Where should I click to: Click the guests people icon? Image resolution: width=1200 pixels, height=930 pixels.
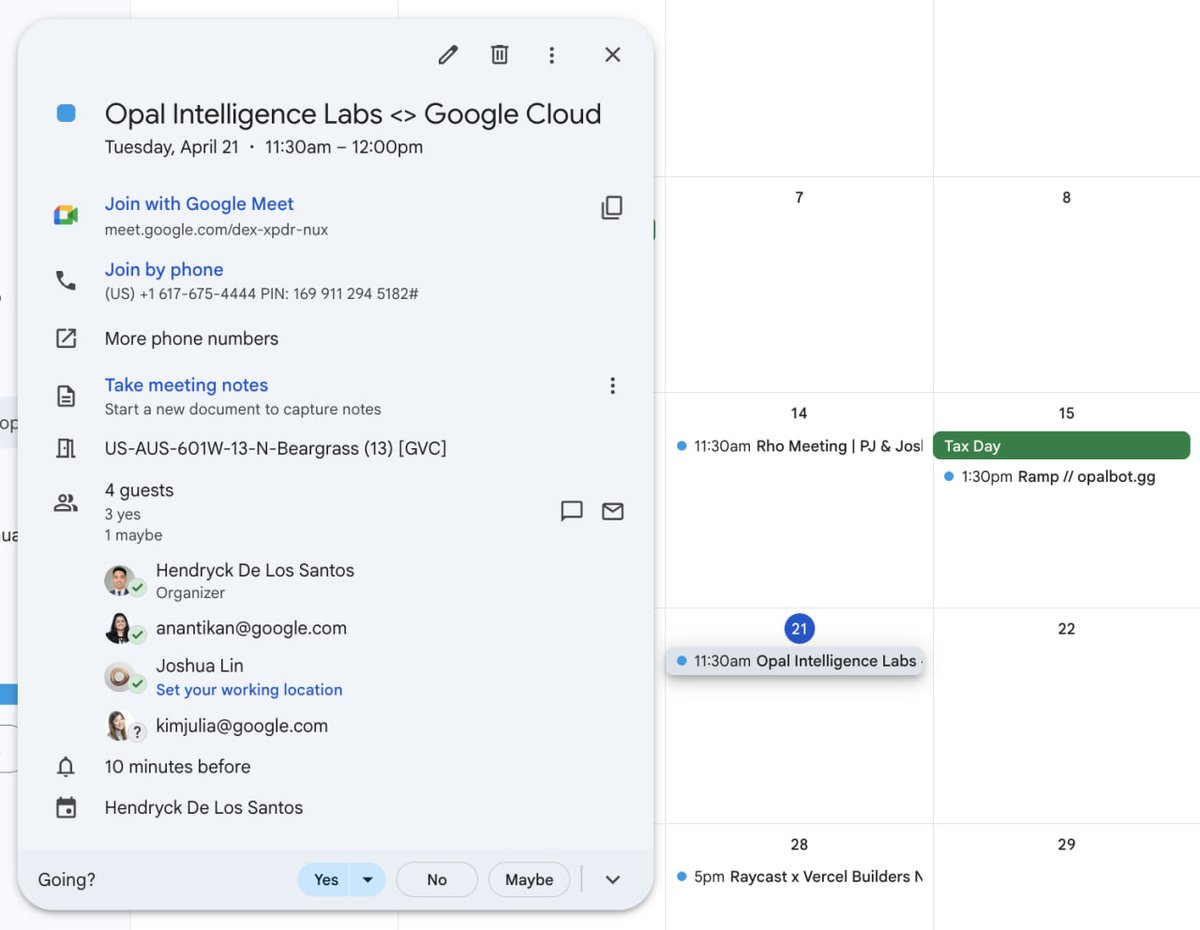[x=66, y=503]
